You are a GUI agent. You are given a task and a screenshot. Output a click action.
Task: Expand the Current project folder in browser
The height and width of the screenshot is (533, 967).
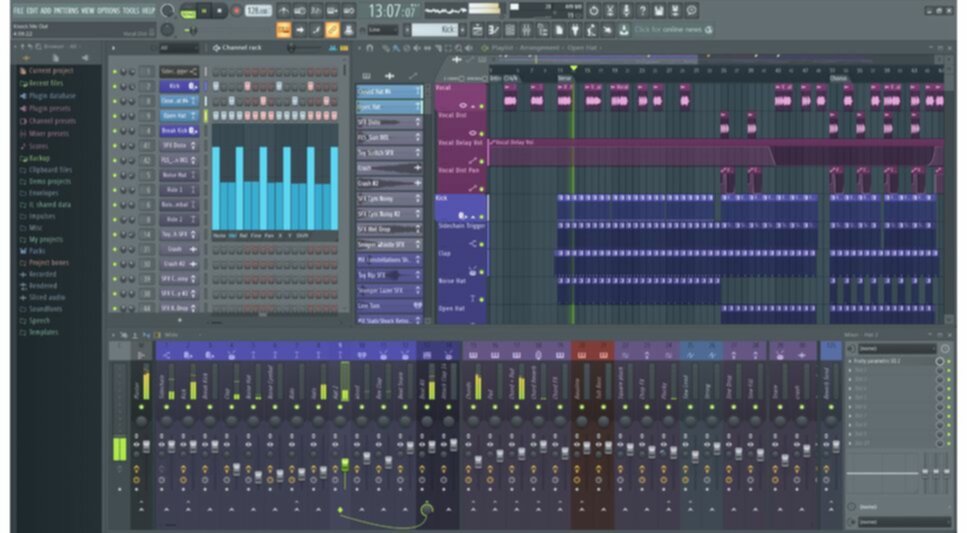(51, 71)
